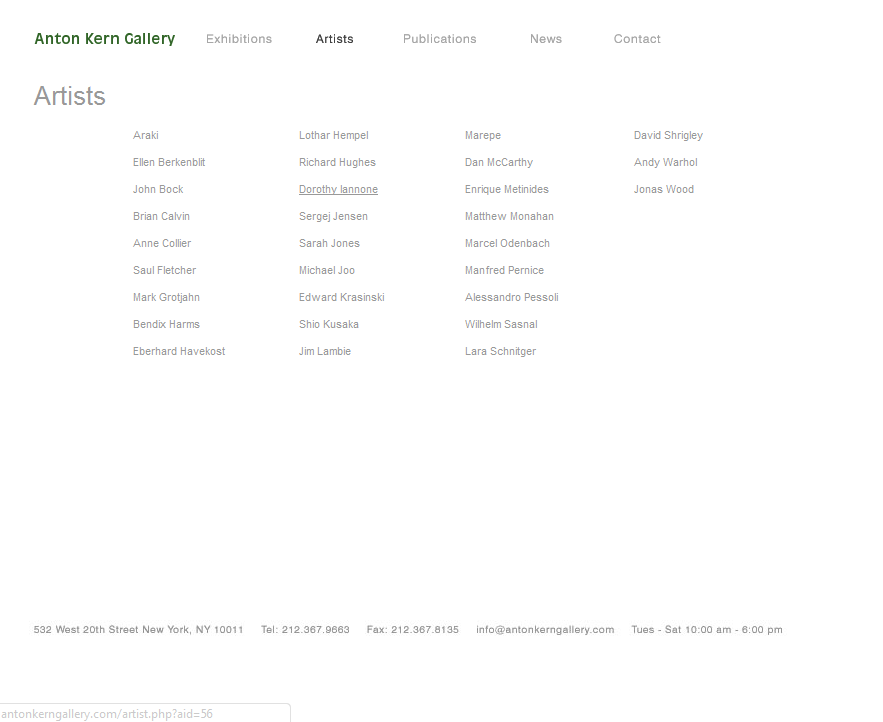Viewport: 883px width, 722px height.
Task: Click the Anton Kern Gallery logo
Action: pyautogui.click(x=105, y=39)
